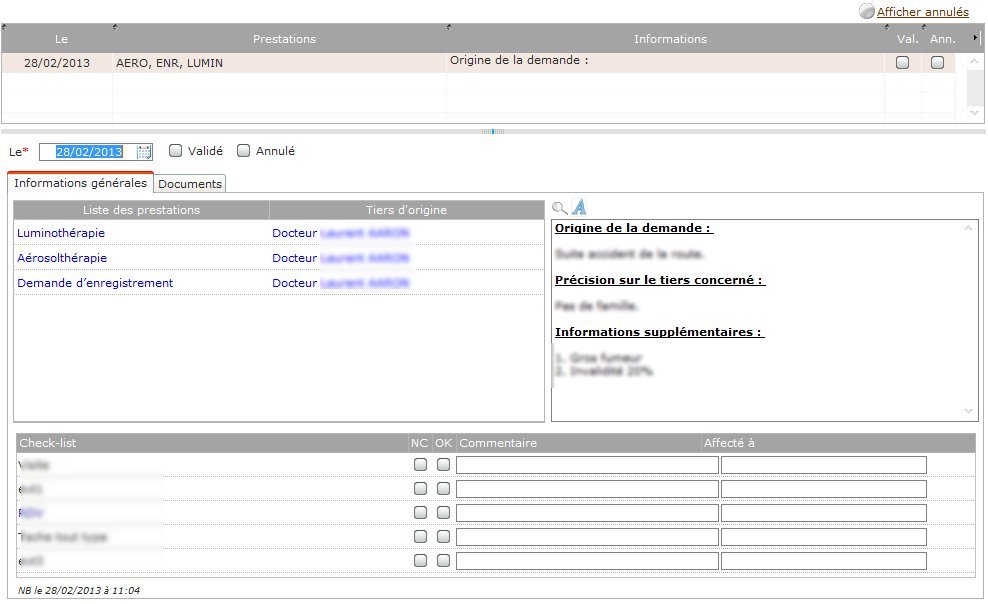Open the Demande d'enregistrement link
988x604 pixels.
coord(95,283)
